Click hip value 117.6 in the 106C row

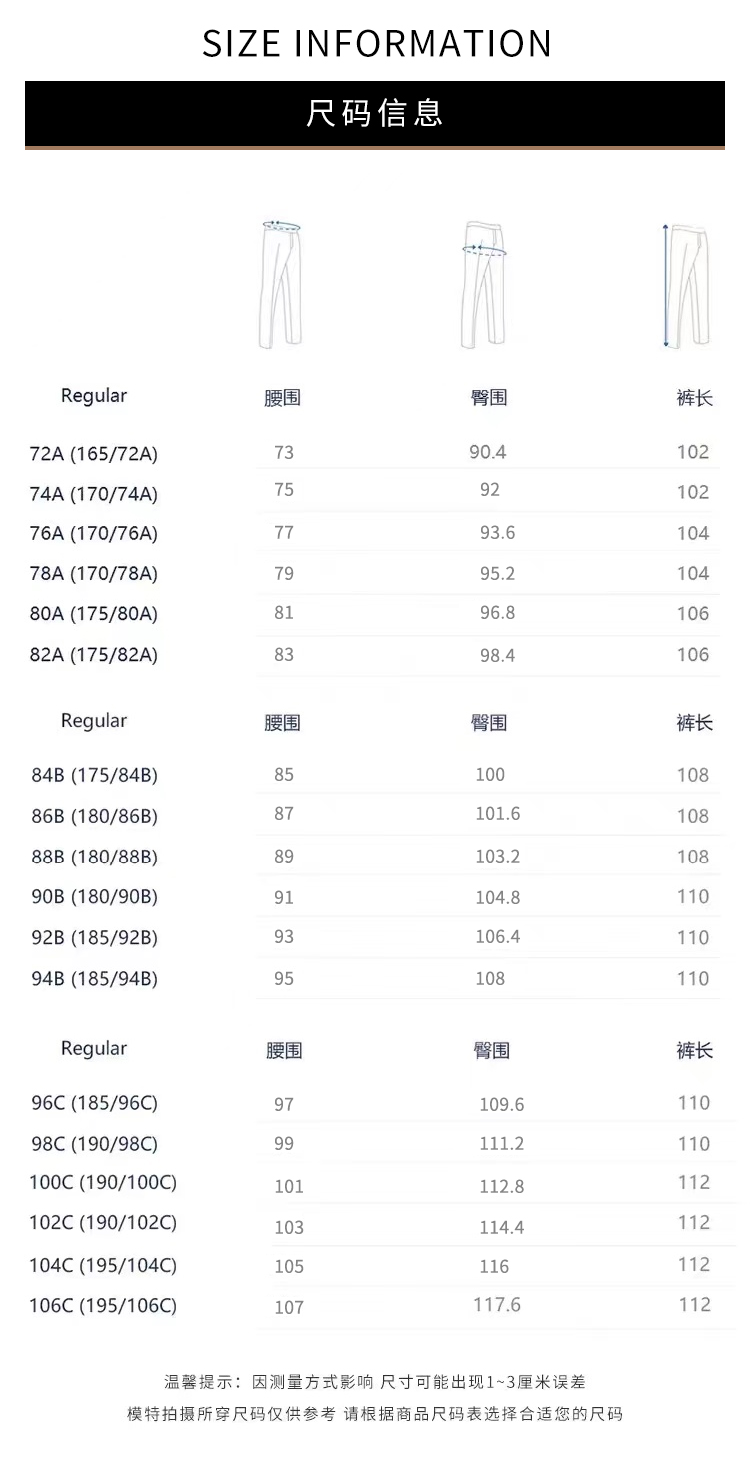[497, 1305]
